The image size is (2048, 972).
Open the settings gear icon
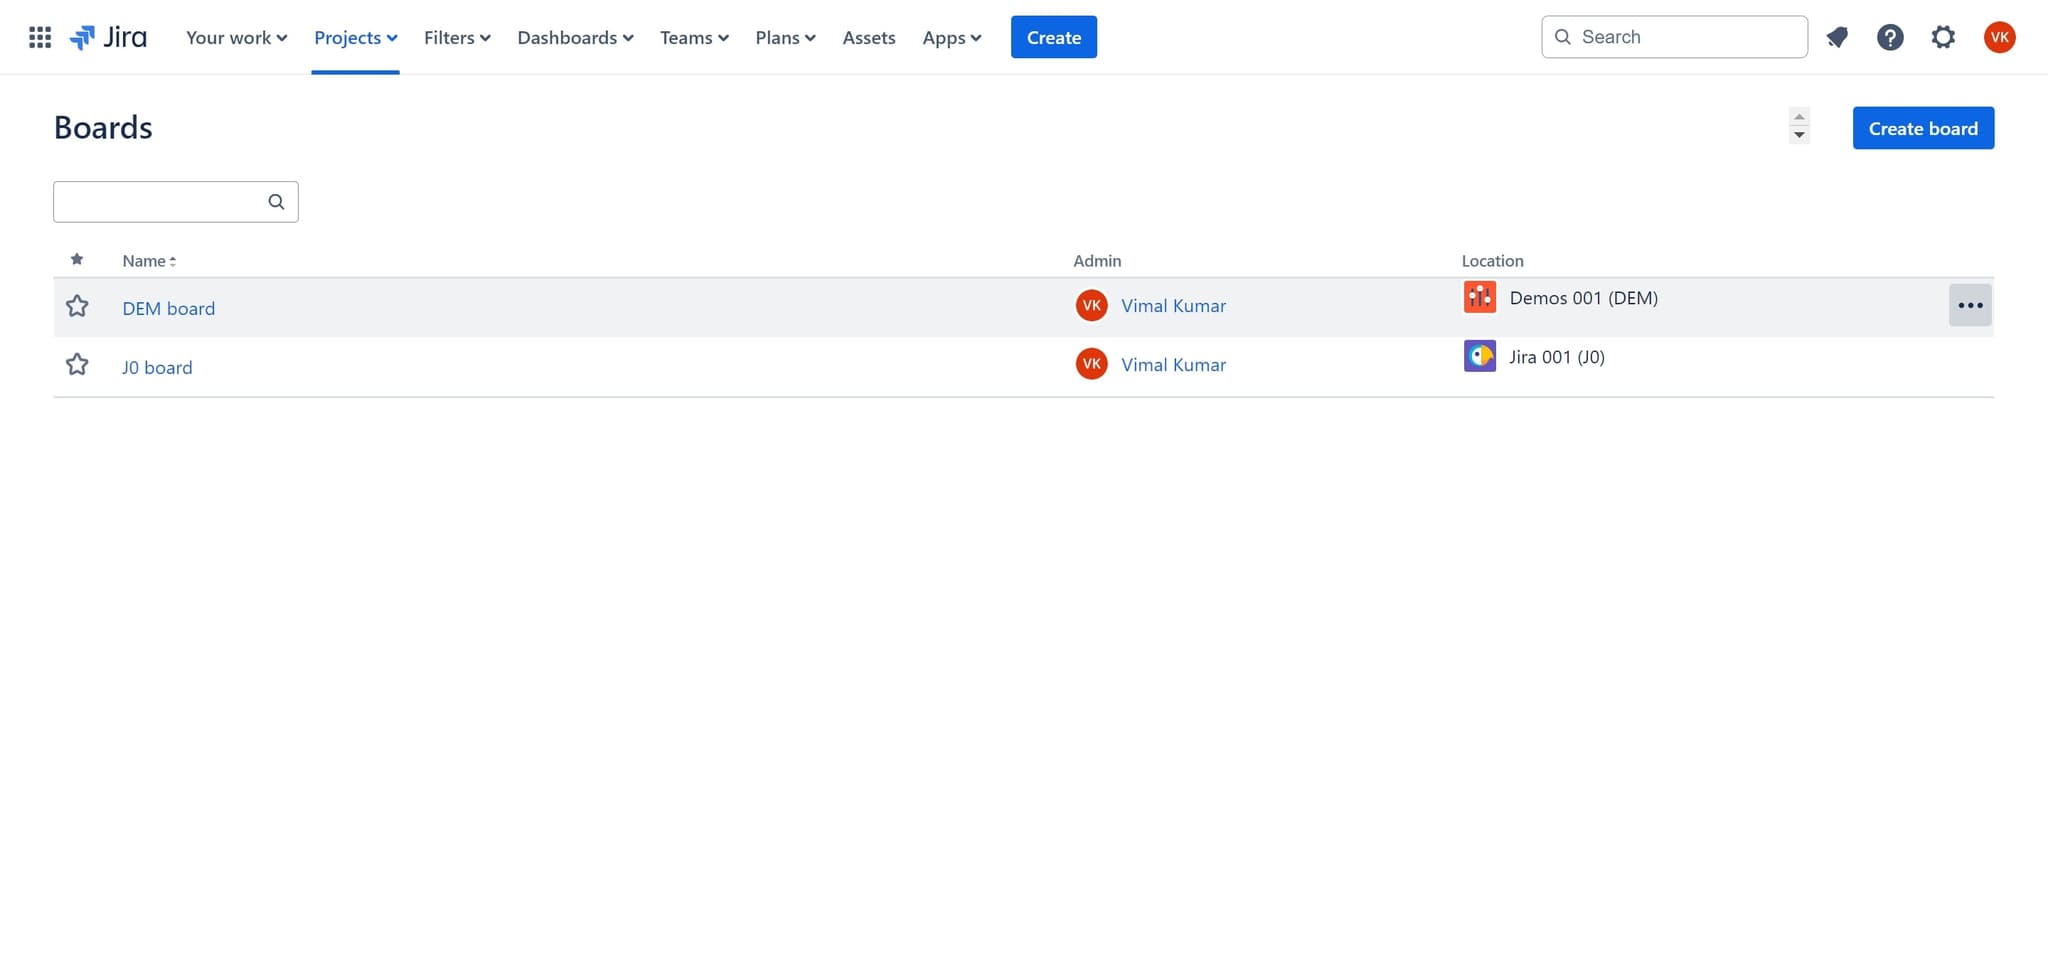tap(1942, 37)
